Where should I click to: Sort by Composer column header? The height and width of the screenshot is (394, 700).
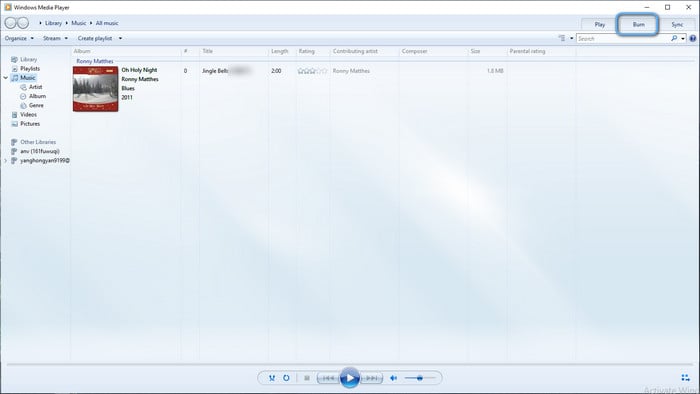pos(415,51)
